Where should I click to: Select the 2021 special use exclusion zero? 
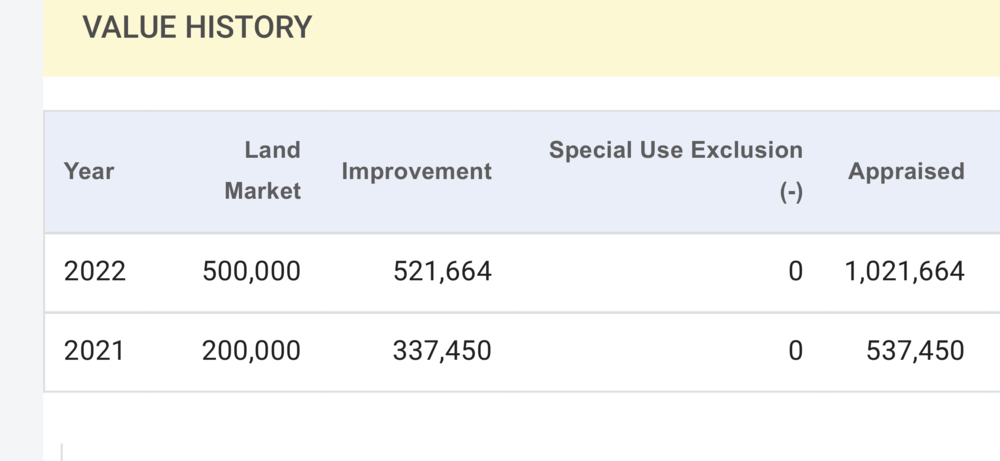pos(795,351)
